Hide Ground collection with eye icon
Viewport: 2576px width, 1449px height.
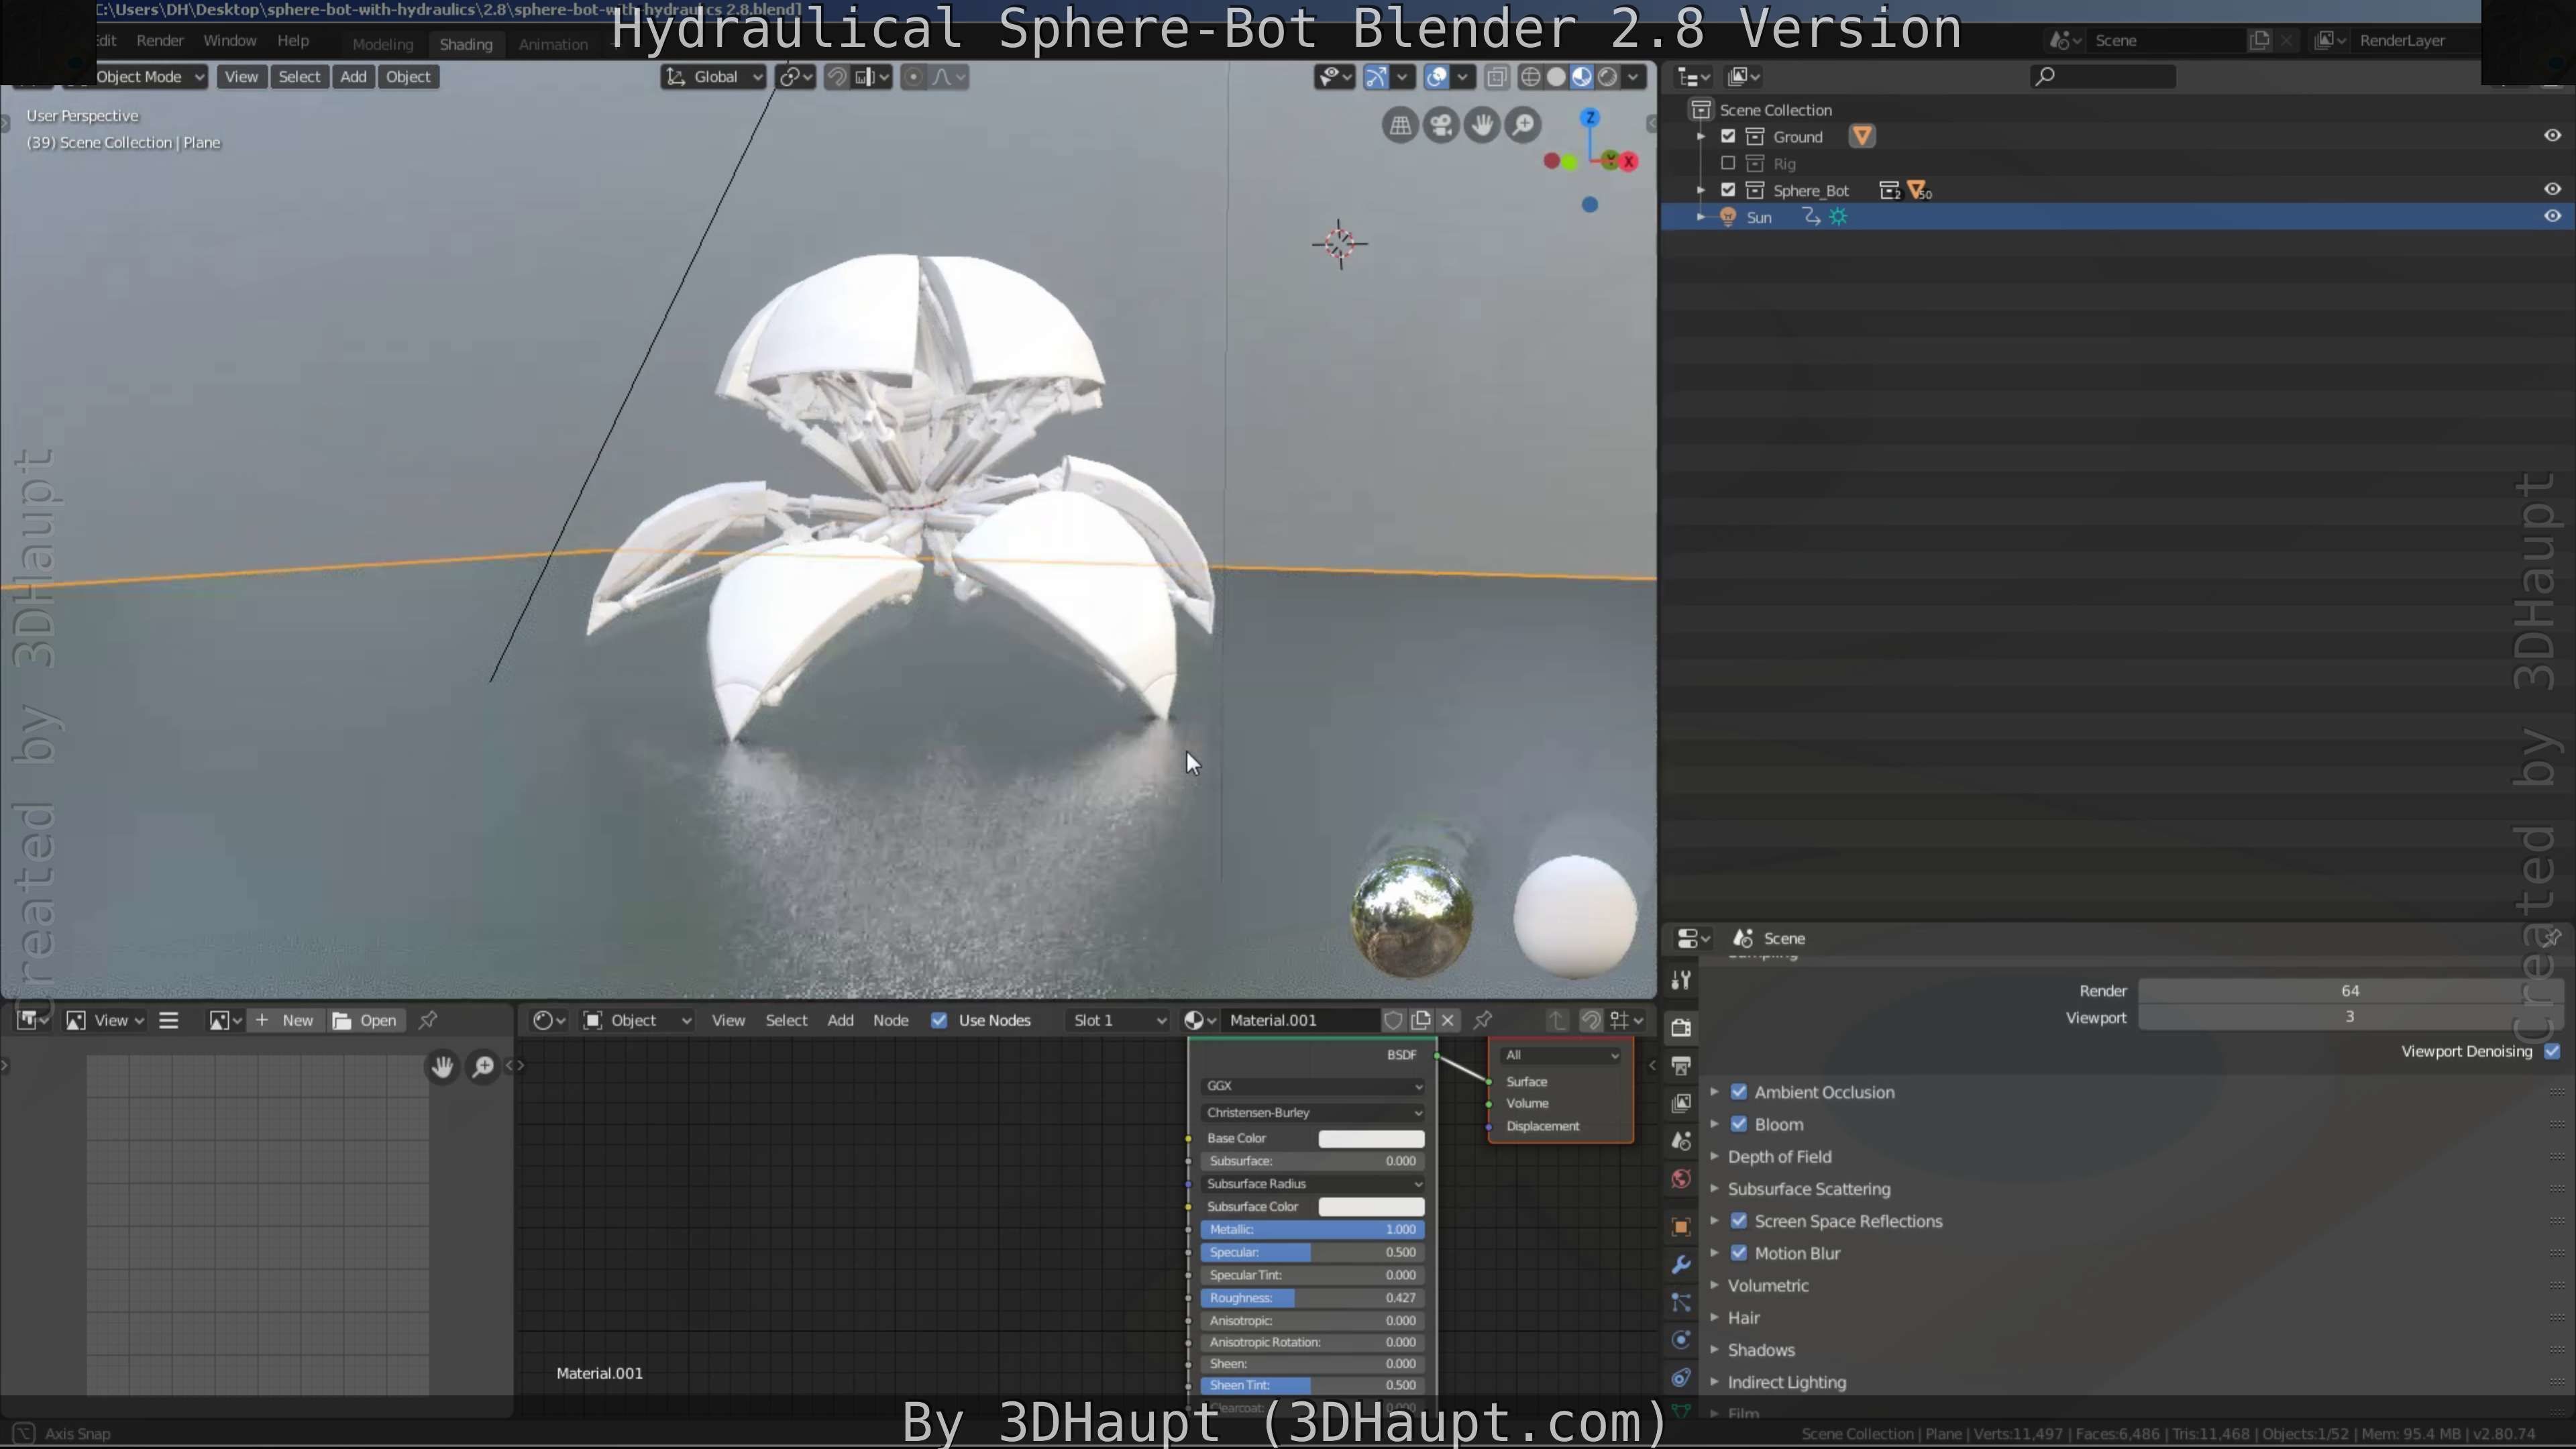[2552, 136]
